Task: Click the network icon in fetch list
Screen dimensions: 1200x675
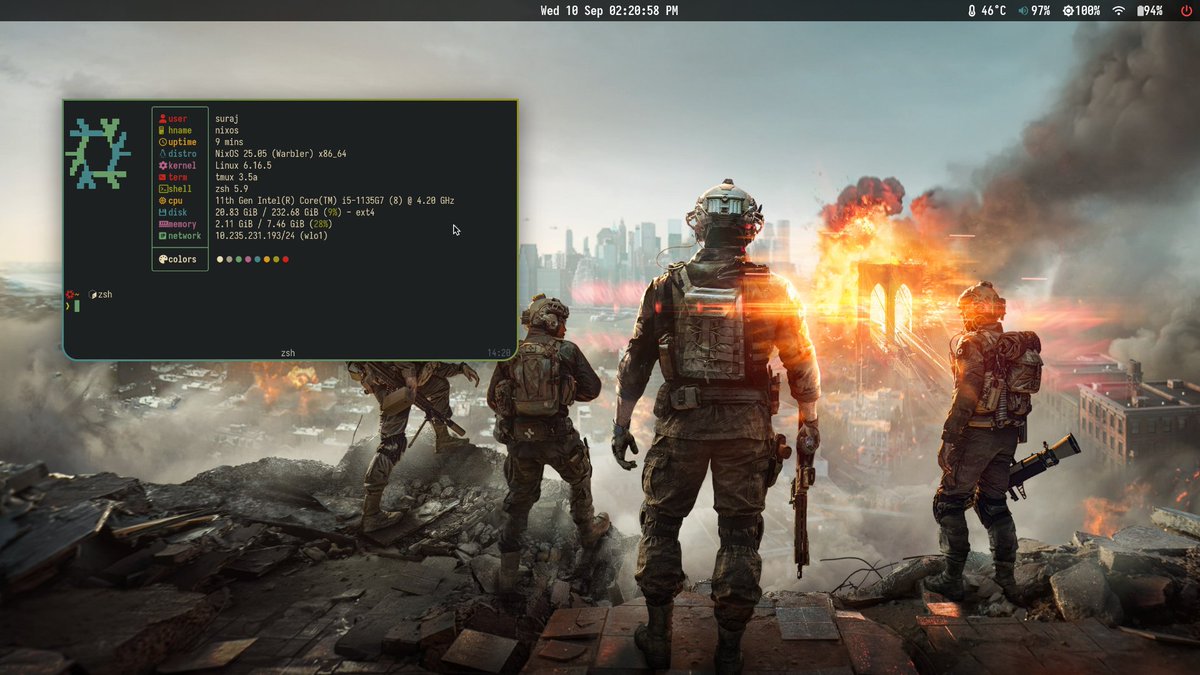Action: point(162,236)
